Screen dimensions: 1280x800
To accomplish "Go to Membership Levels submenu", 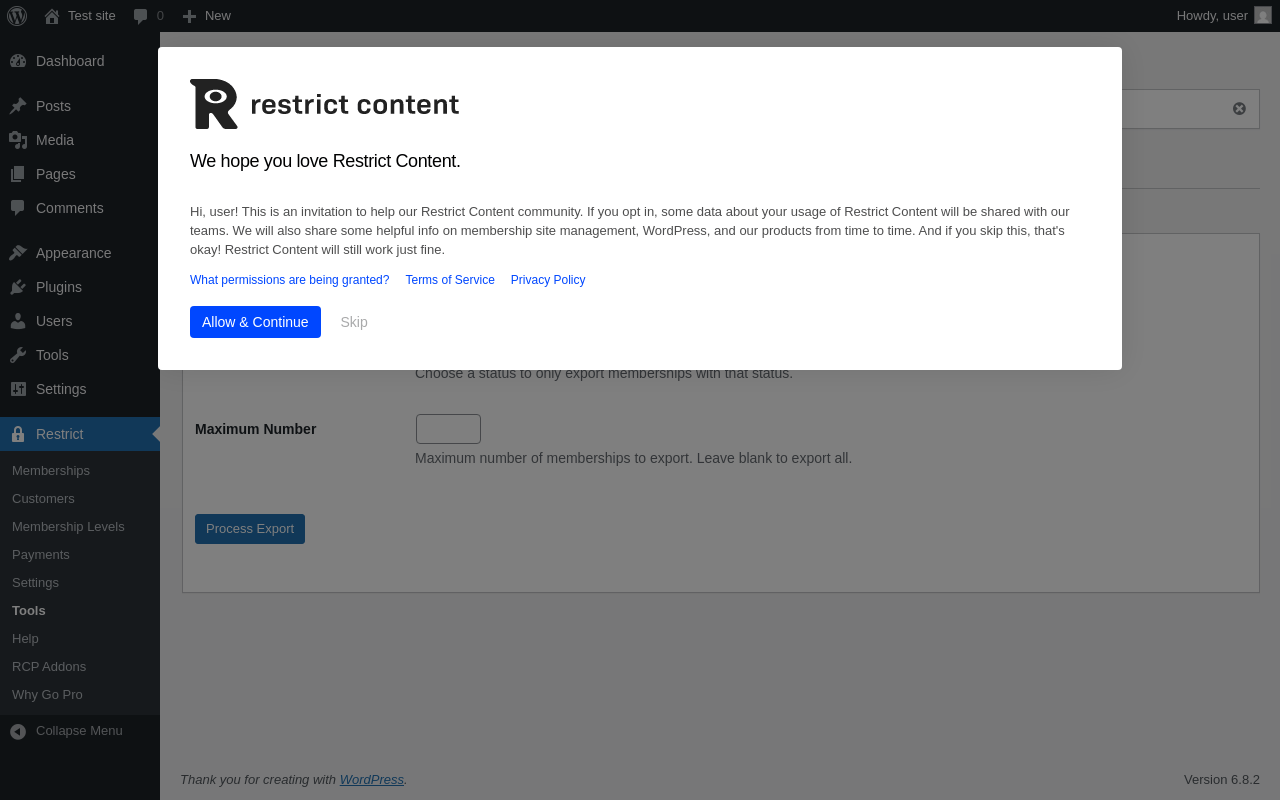I will (x=68, y=526).
